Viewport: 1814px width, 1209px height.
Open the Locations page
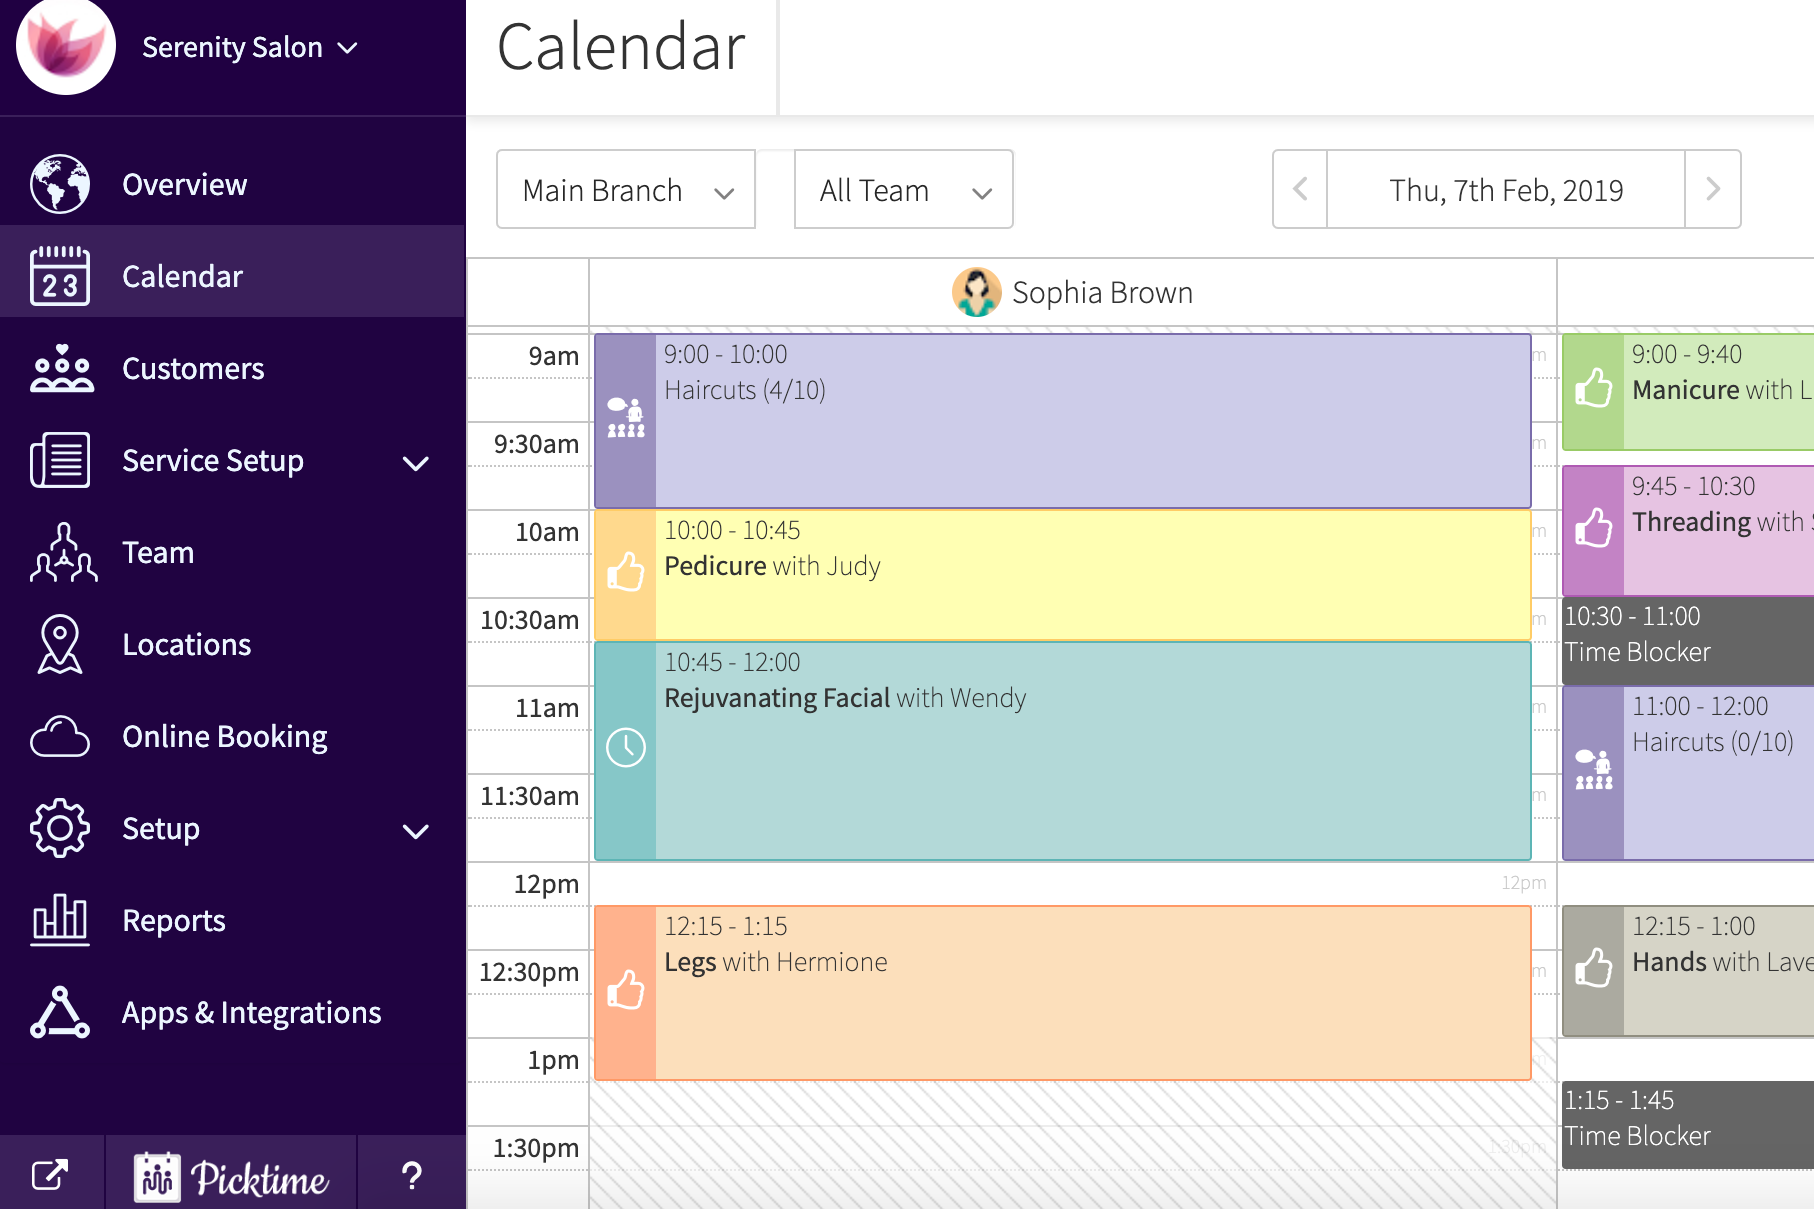tap(186, 644)
